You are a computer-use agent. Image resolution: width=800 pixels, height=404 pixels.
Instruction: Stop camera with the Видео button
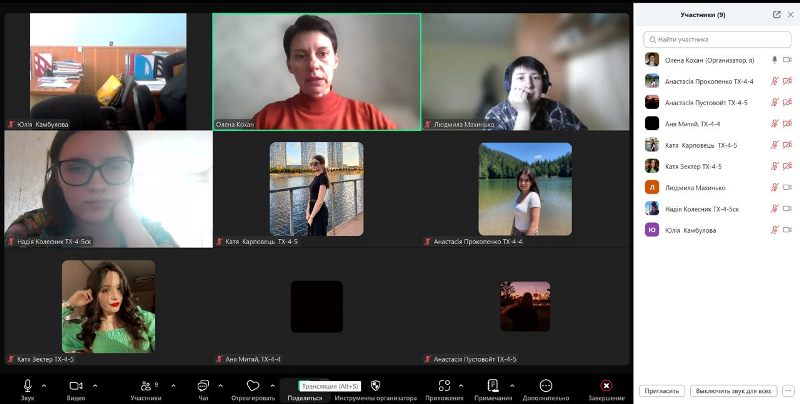[76, 390]
